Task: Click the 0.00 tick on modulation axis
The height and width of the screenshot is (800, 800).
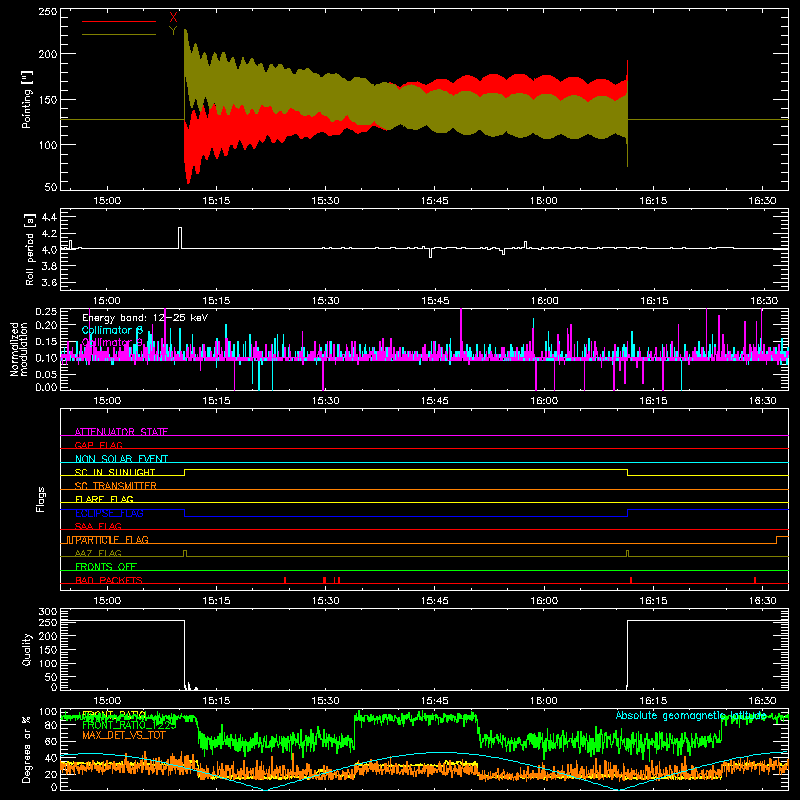Action: pos(46,387)
